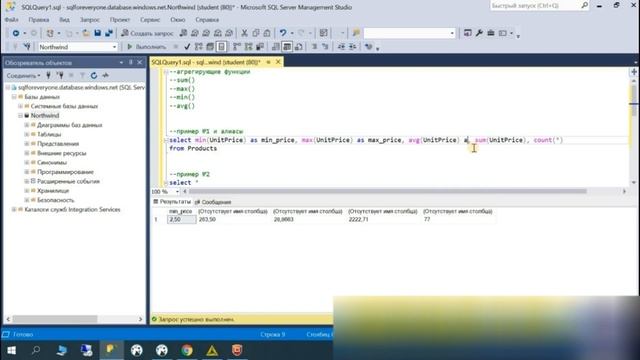This screenshot has width=640, height=360.
Task: Click the Save All toolbar icon
Action: (109, 33)
